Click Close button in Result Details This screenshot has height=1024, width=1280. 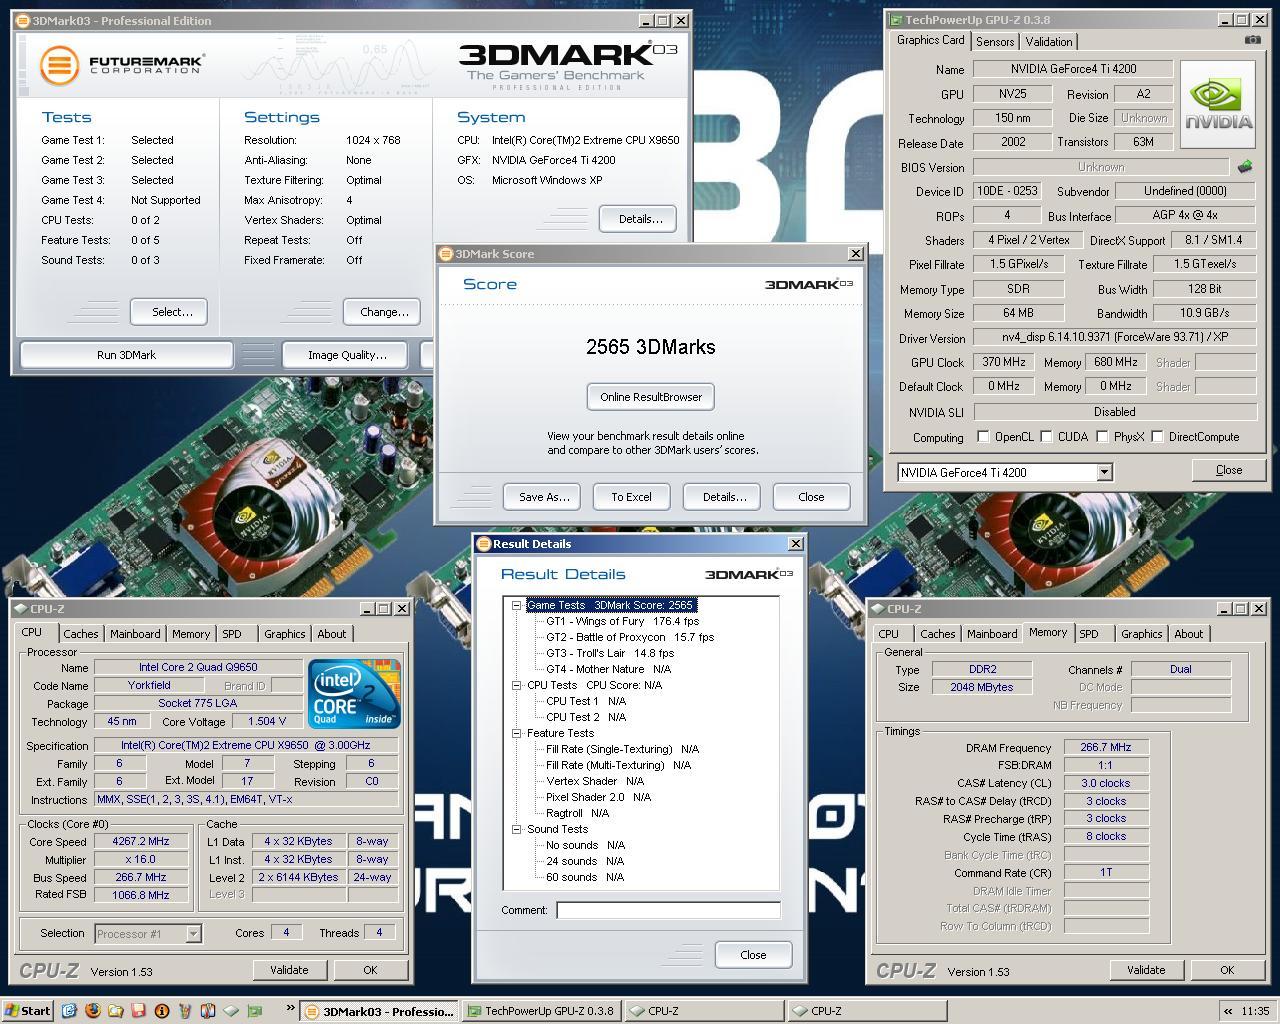pyautogui.click(x=753, y=955)
